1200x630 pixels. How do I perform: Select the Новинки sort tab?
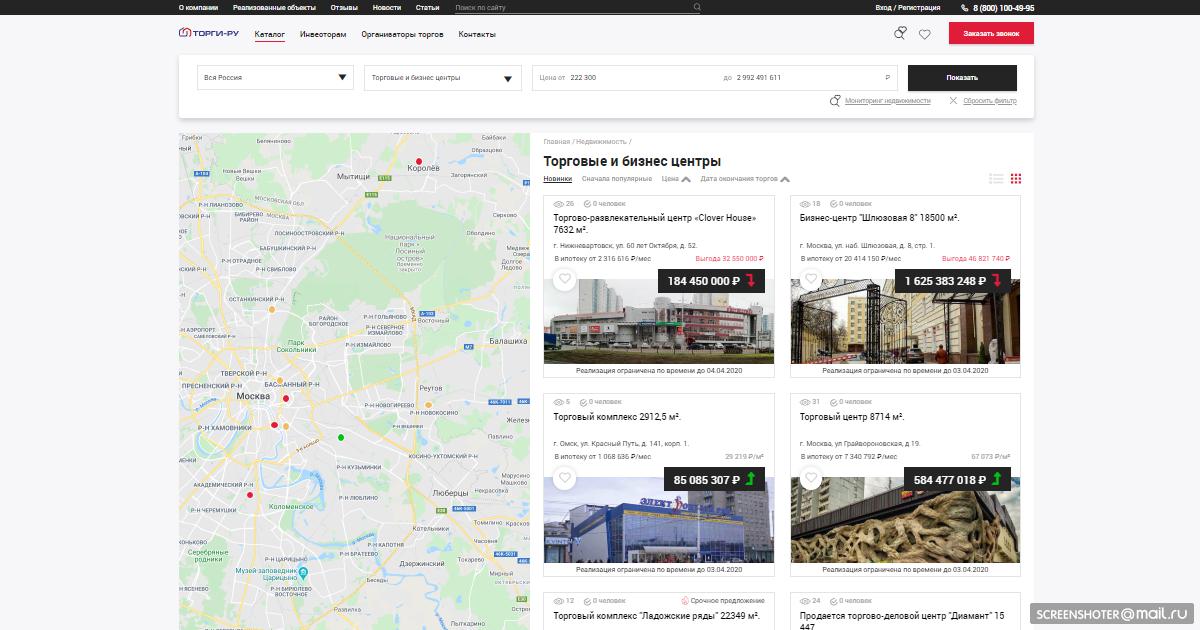tap(558, 179)
